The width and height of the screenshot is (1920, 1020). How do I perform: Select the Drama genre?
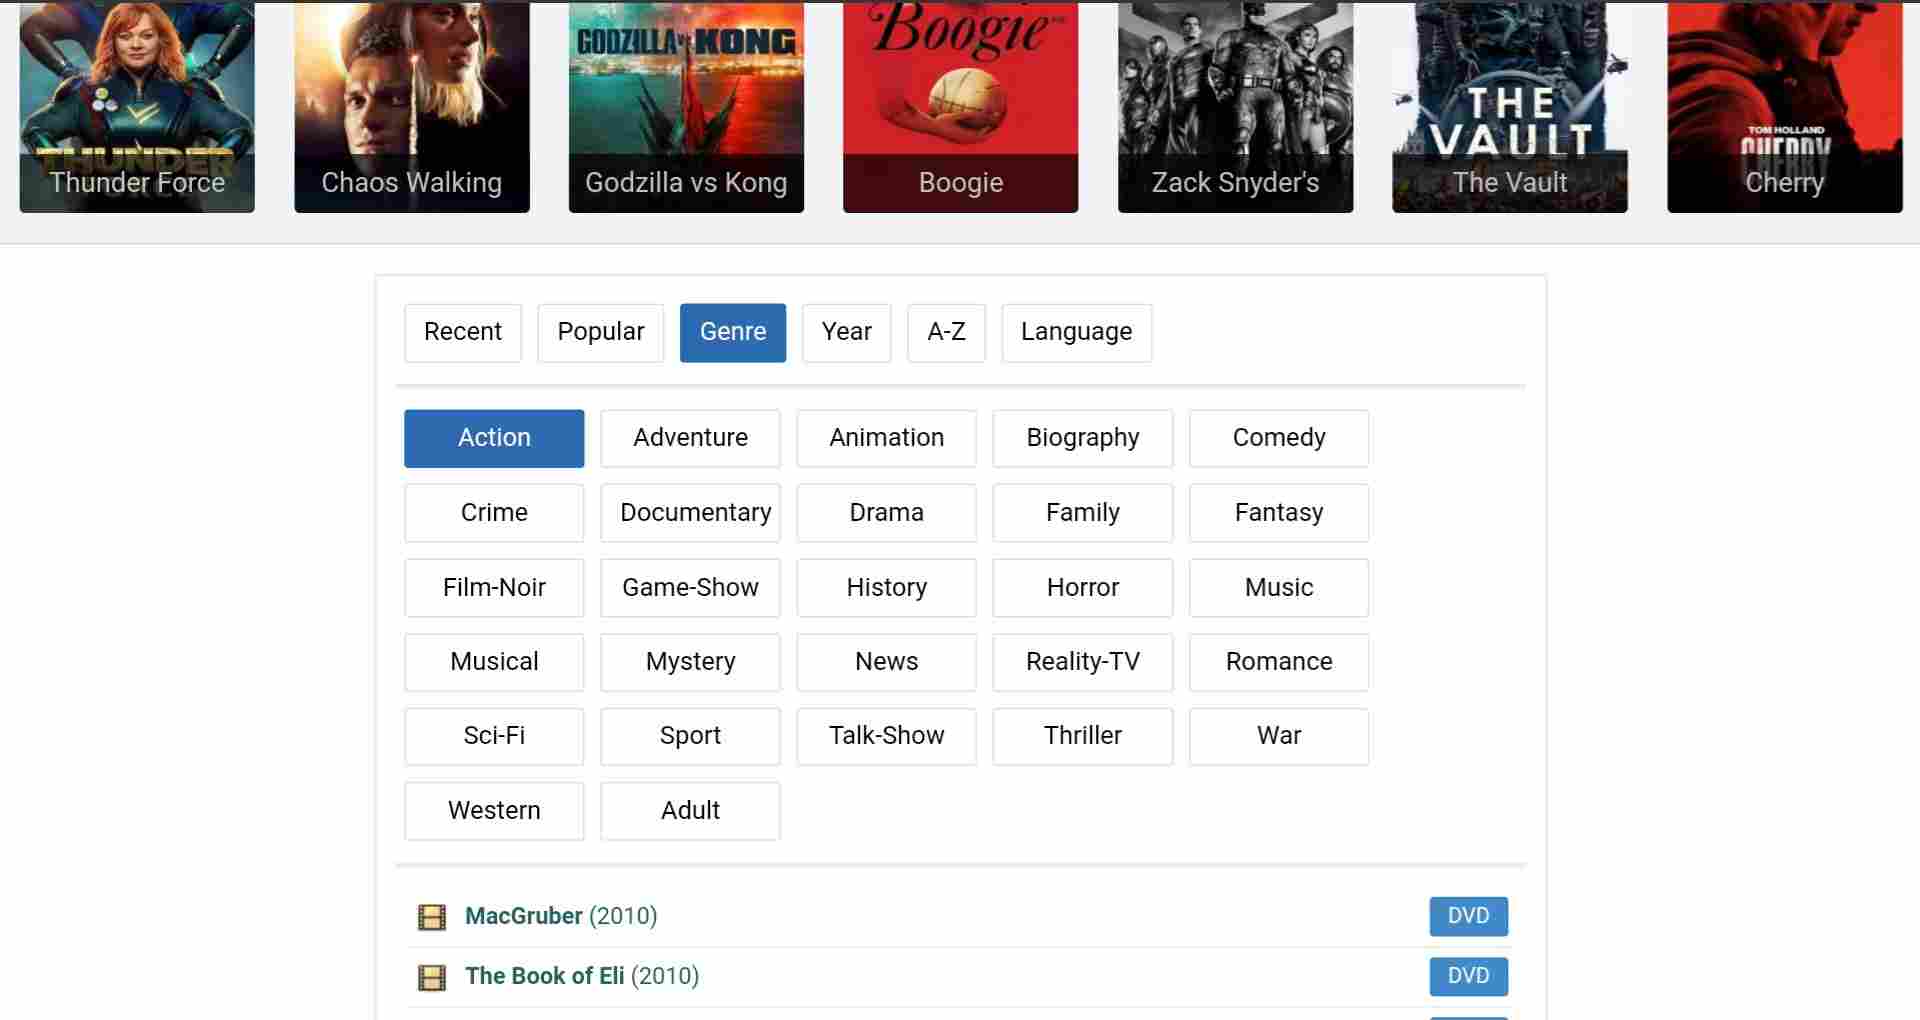tap(886, 513)
